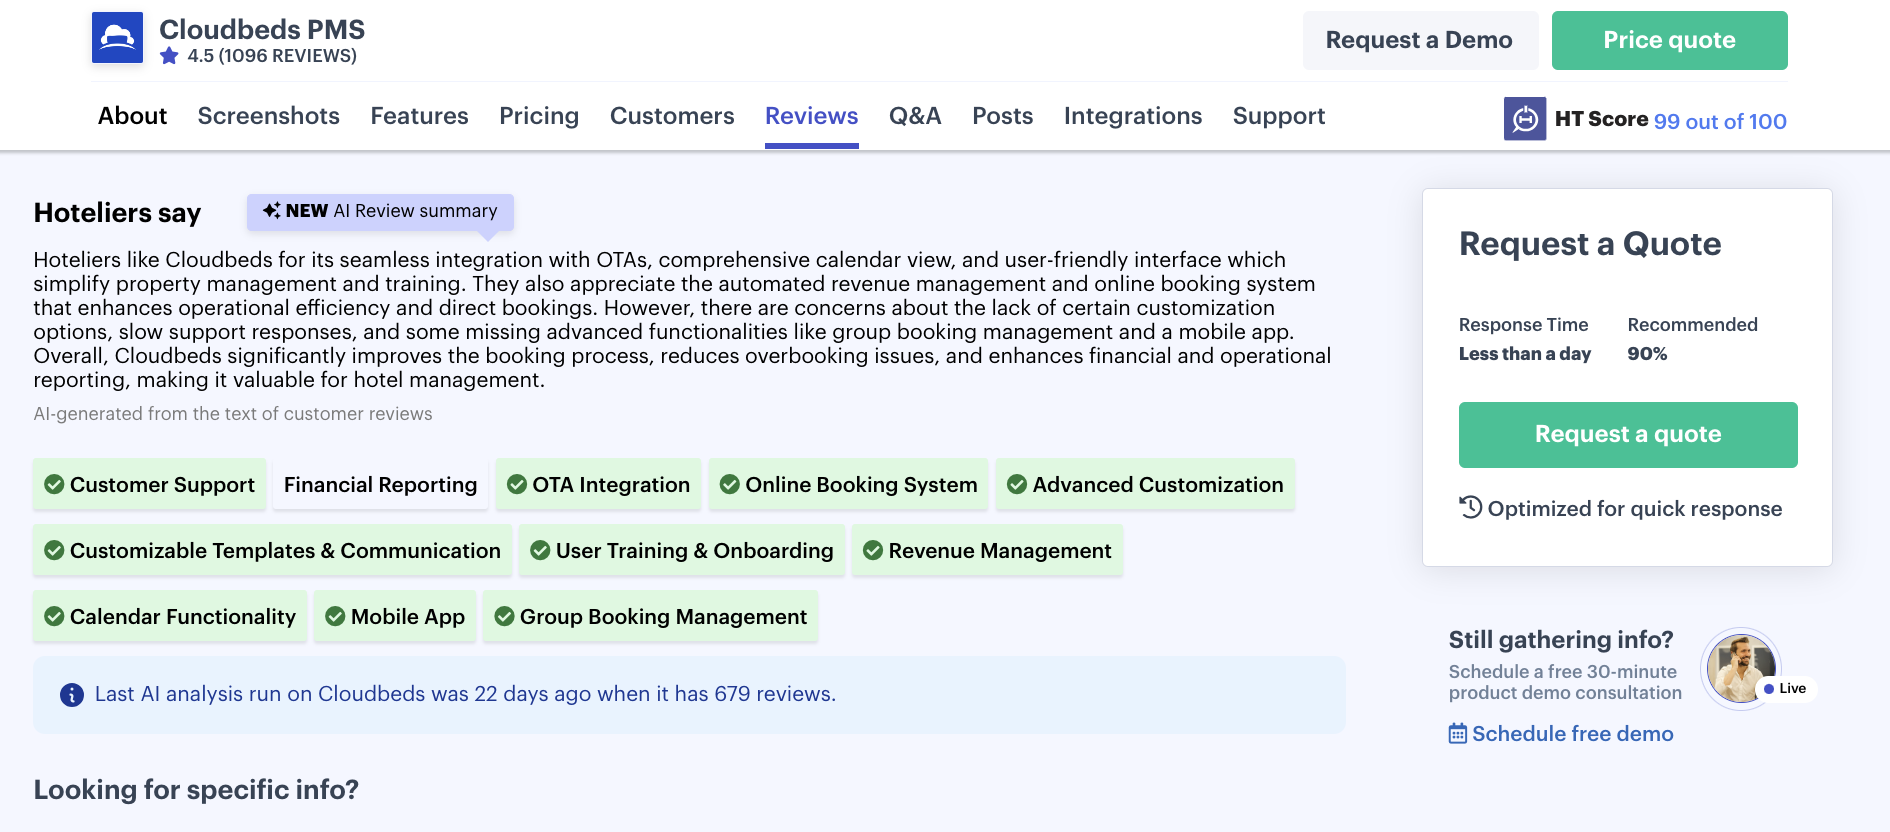
Task: Click the HT Score badge icon
Action: tap(1525, 119)
